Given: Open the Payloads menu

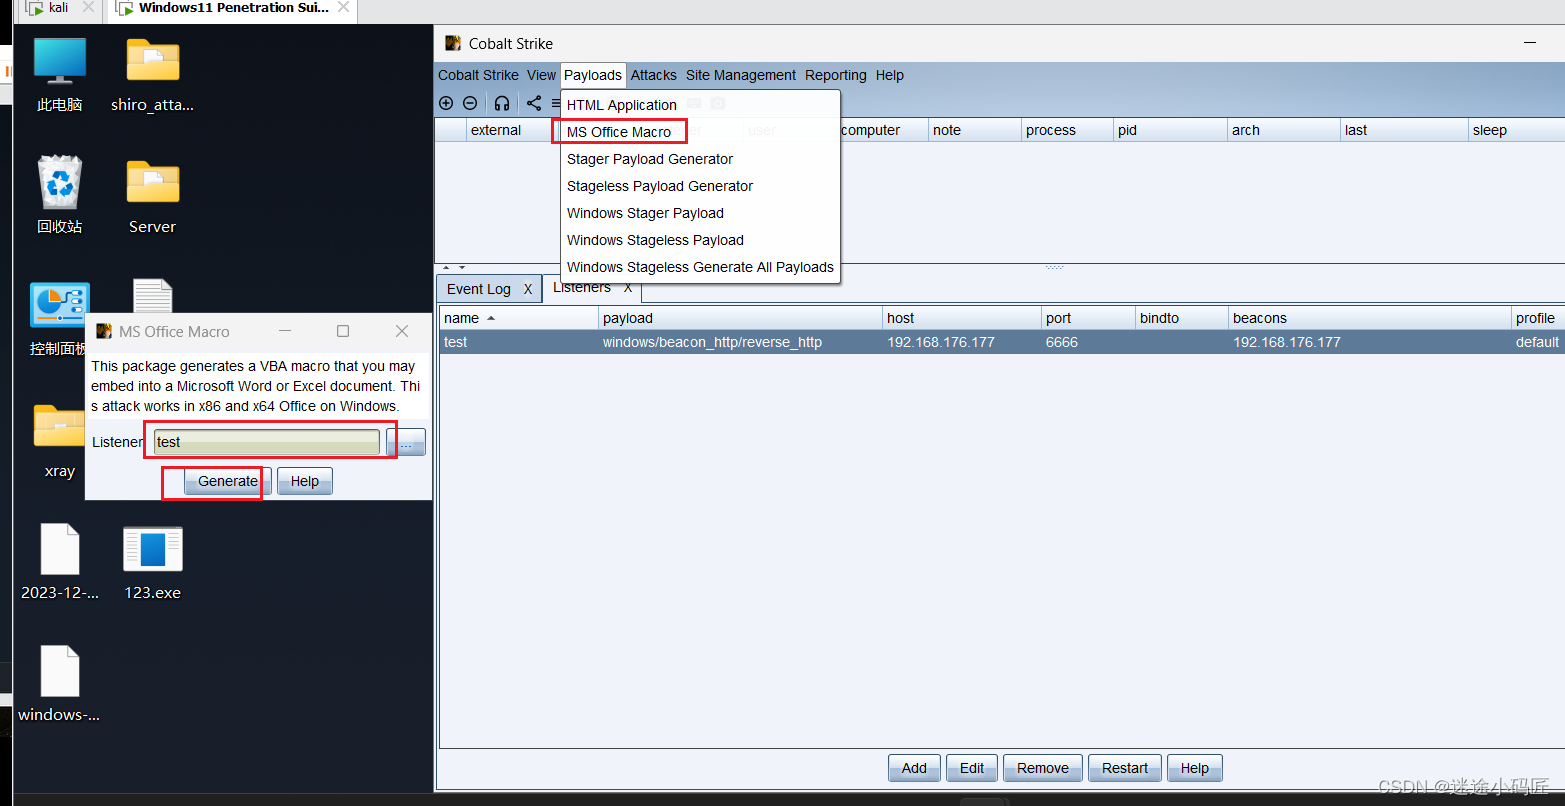Looking at the screenshot, I should (x=593, y=75).
